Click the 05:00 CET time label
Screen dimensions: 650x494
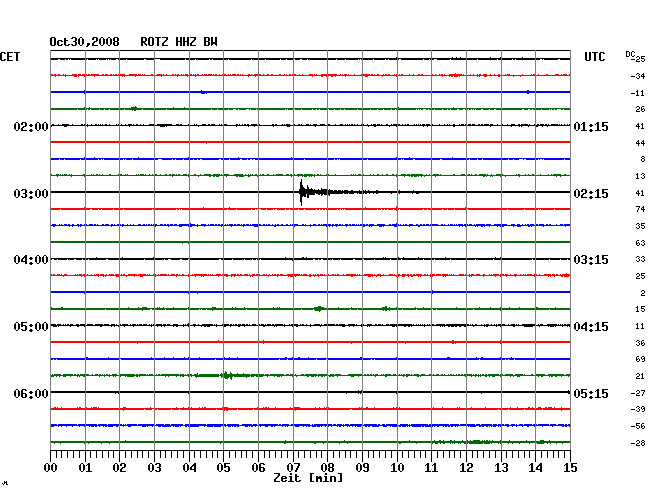tap(31, 327)
